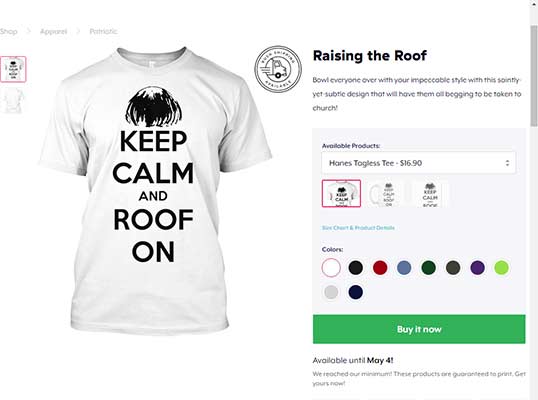Pick the light blue color swatch

pos(404,268)
